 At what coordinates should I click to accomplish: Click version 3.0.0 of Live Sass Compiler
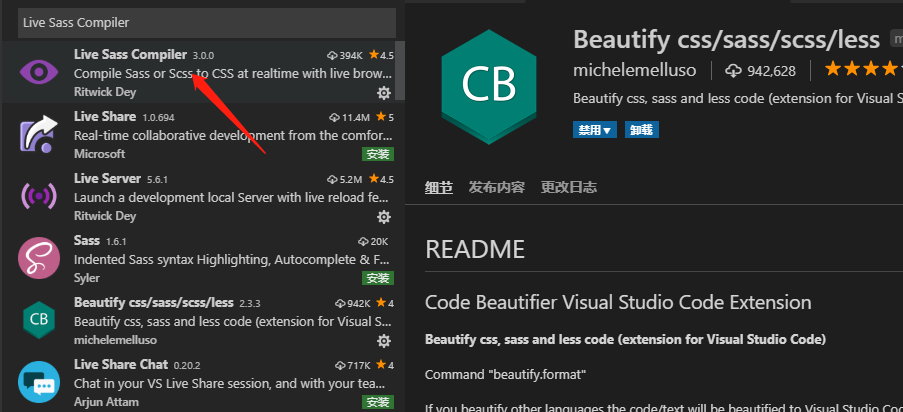[x=203, y=56]
